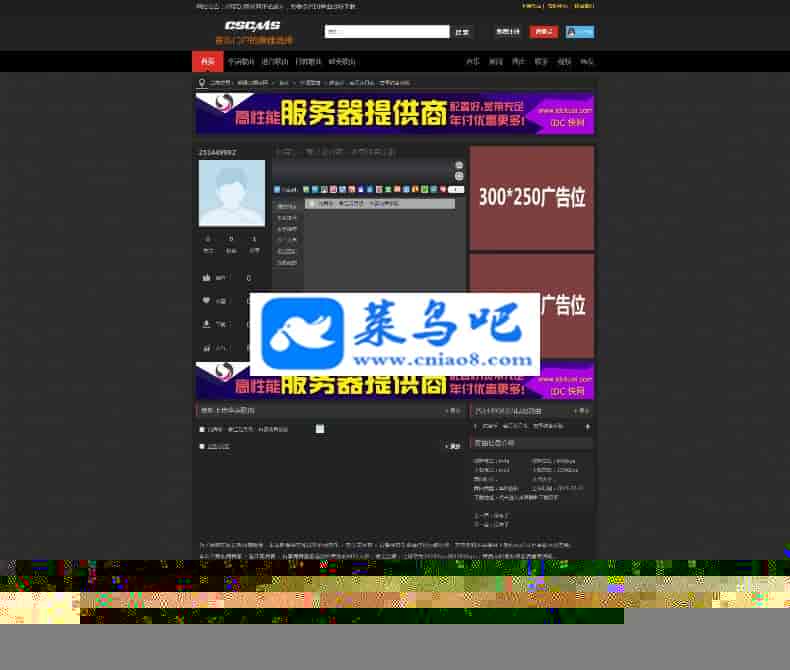Tick the second checkbox in the song list

point(202,446)
